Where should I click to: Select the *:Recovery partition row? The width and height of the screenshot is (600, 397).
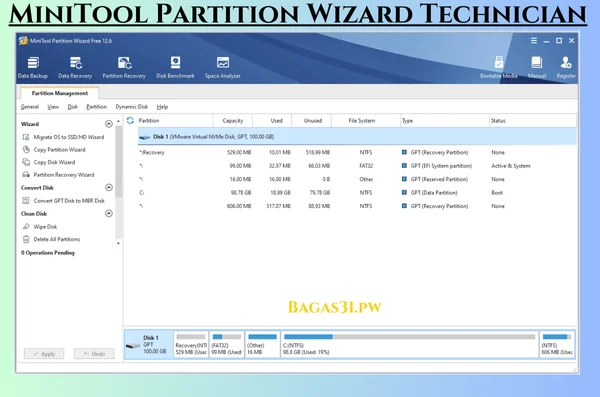tap(357, 152)
